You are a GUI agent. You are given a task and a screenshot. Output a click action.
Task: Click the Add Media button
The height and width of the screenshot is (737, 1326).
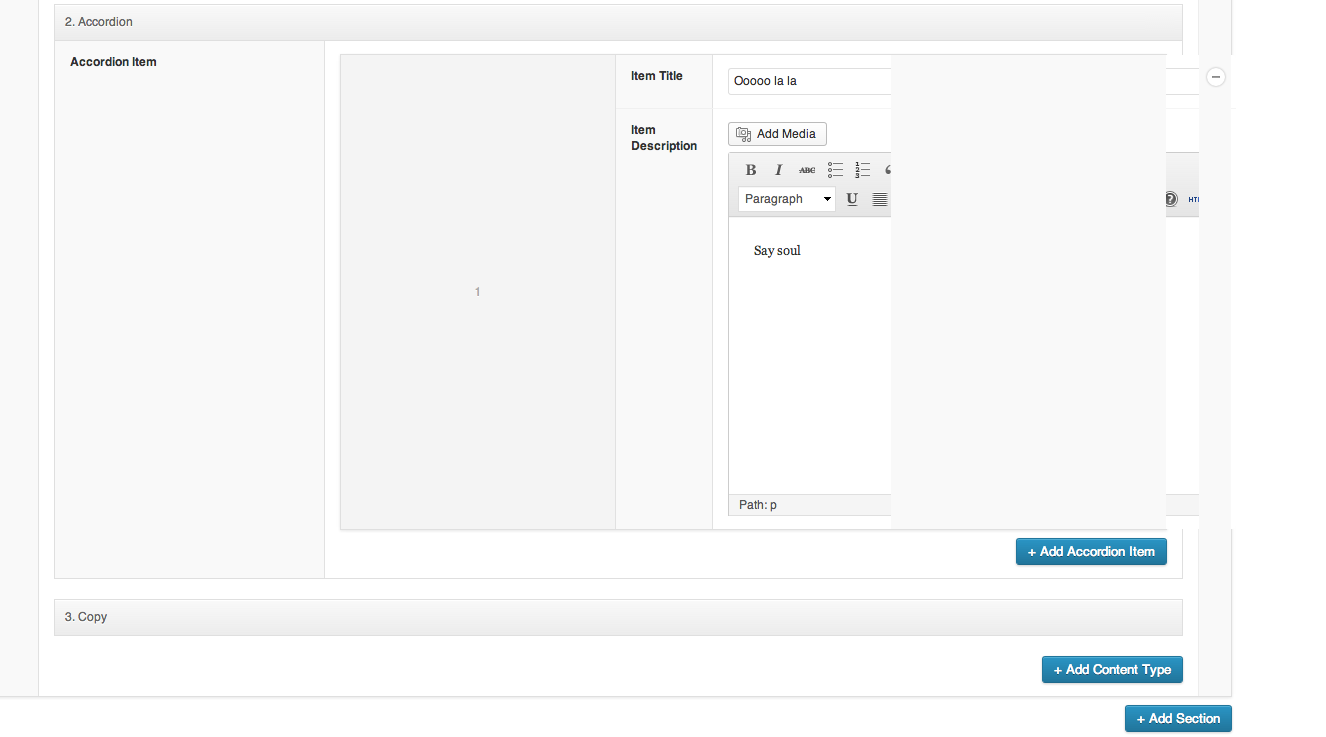[x=777, y=134]
